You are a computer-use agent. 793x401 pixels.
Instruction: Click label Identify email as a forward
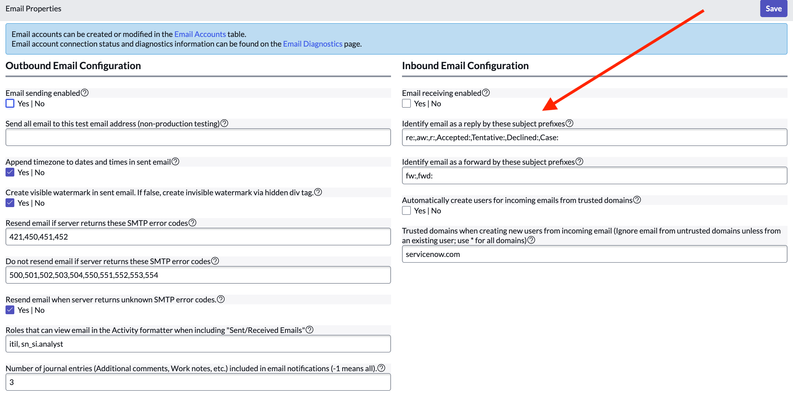[x=489, y=162]
